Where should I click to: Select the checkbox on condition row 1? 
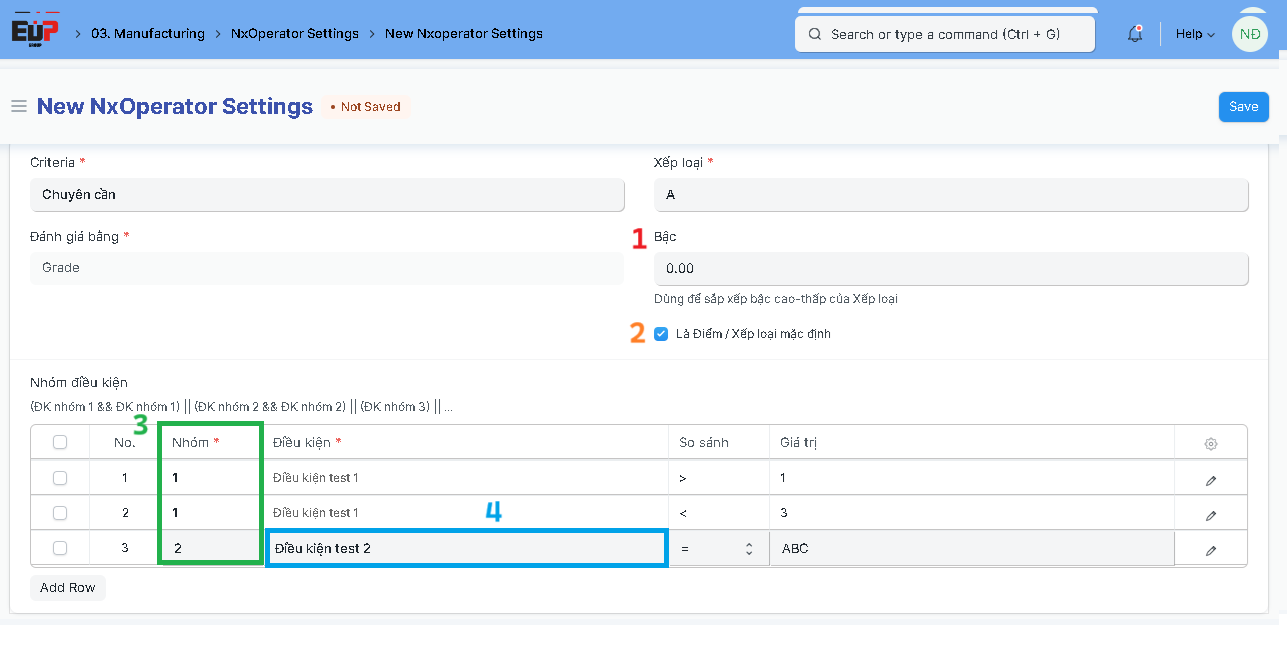tap(59, 478)
